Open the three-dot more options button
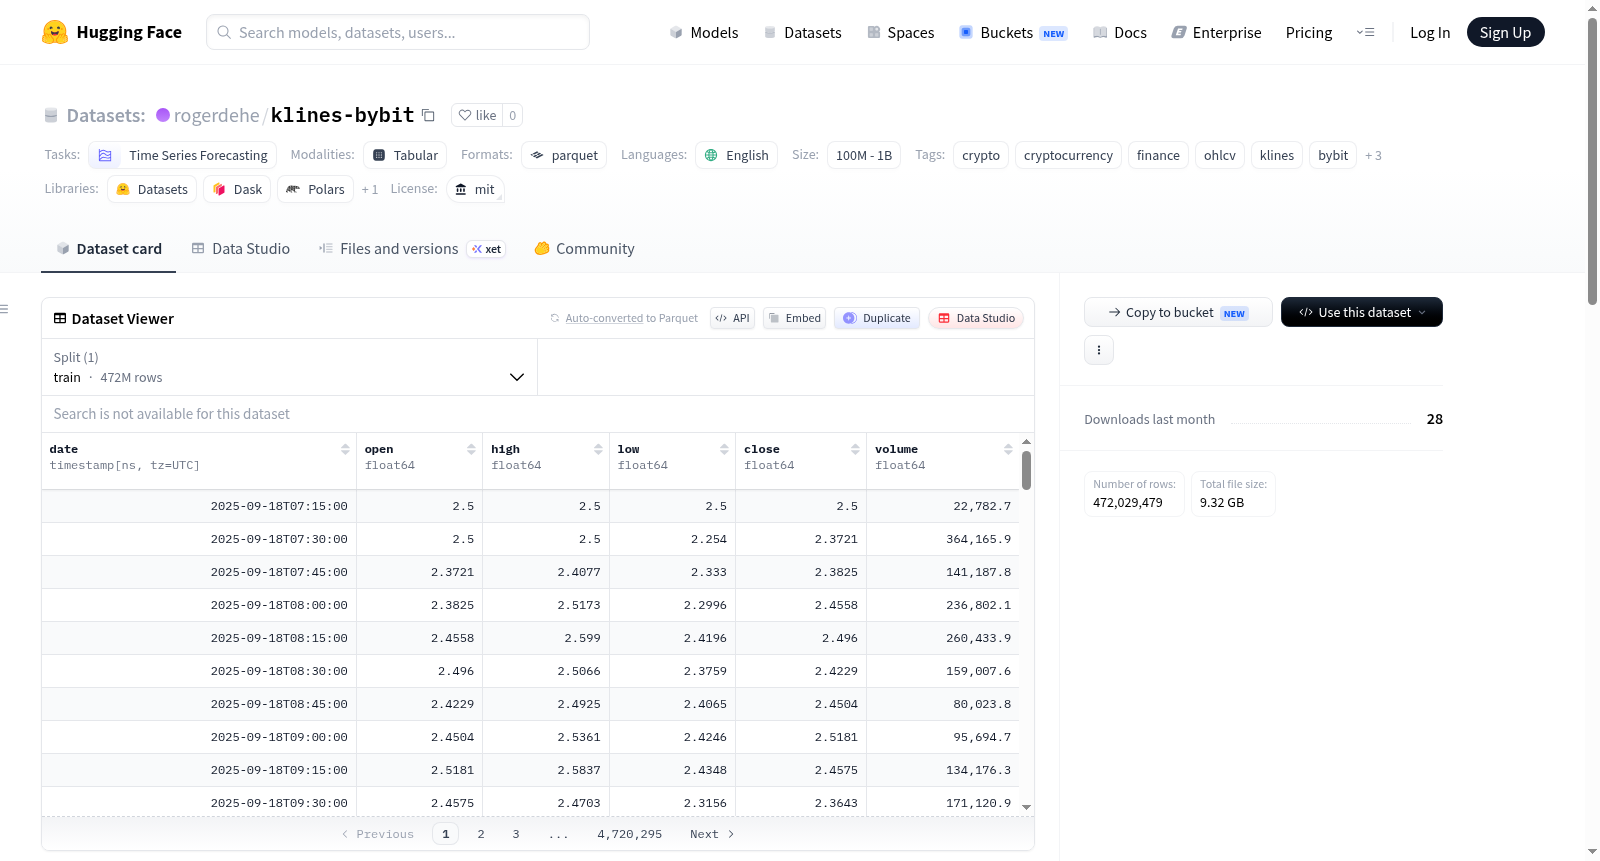This screenshot has height=861, width=1600. tap(1099, 350)
